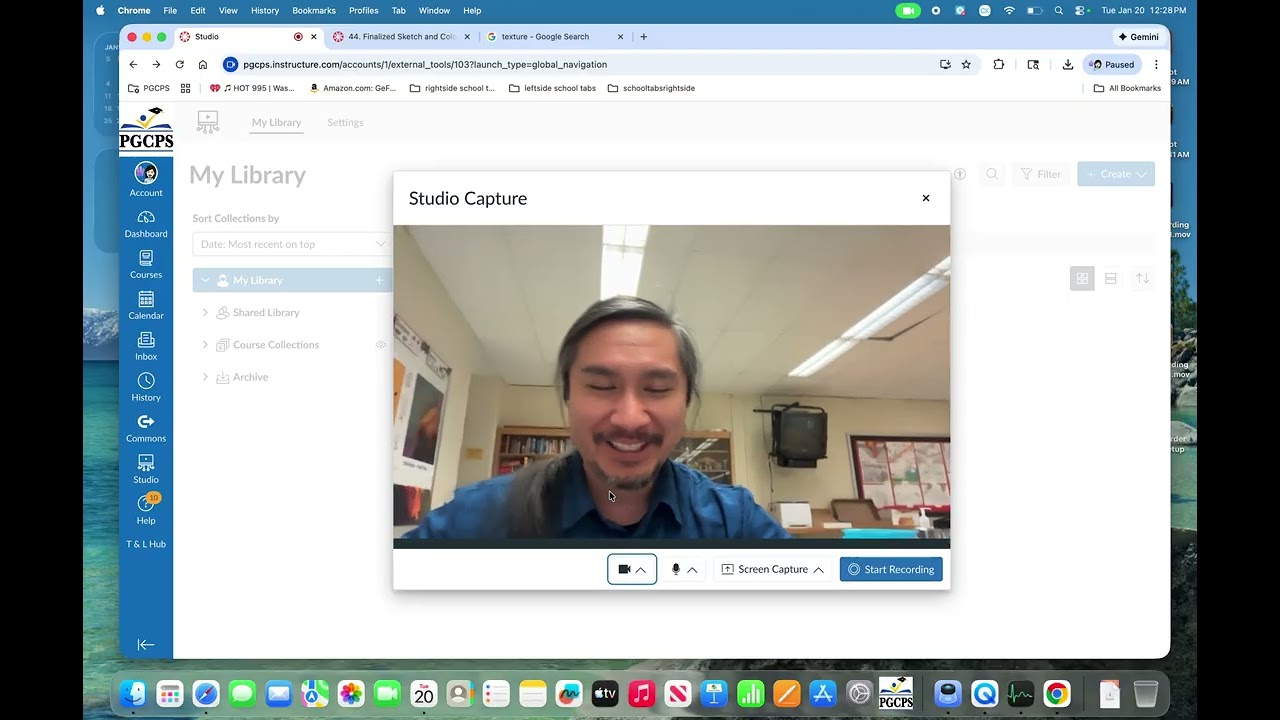Switch to My Library tab
This screenshot has width=1280, height=720.
point(276,122)
